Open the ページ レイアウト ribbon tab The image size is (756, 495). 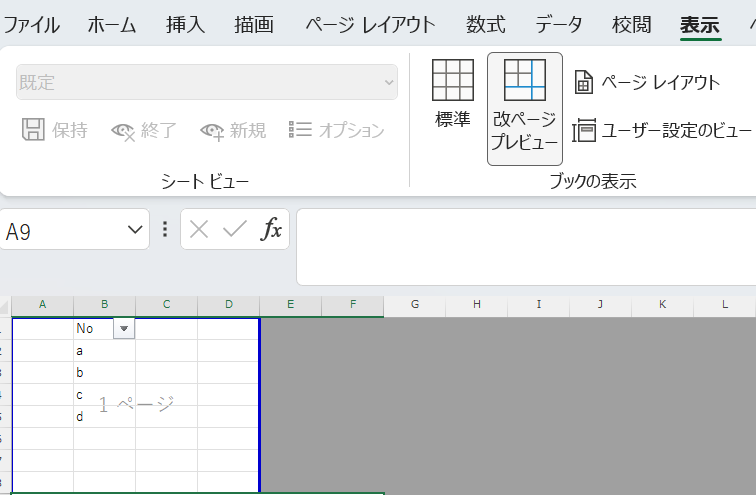click(x=370, y=25)
